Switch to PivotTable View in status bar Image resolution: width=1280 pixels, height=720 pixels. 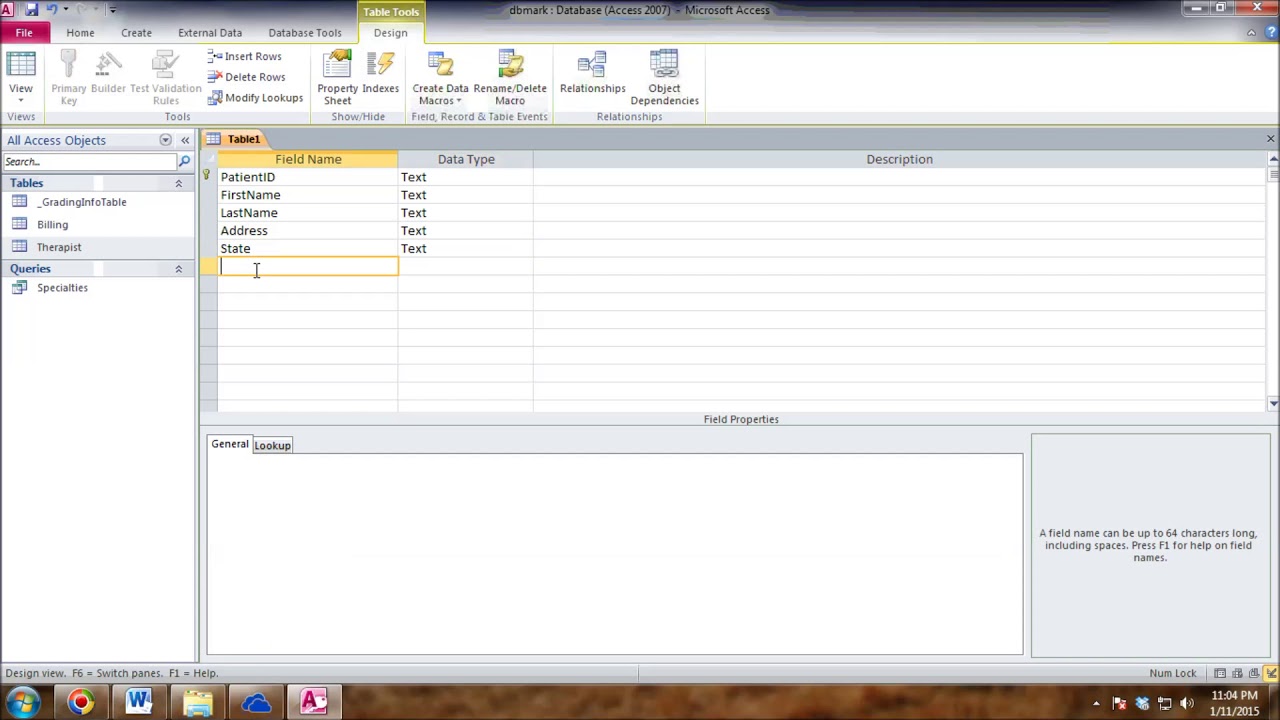point(1237,674)
